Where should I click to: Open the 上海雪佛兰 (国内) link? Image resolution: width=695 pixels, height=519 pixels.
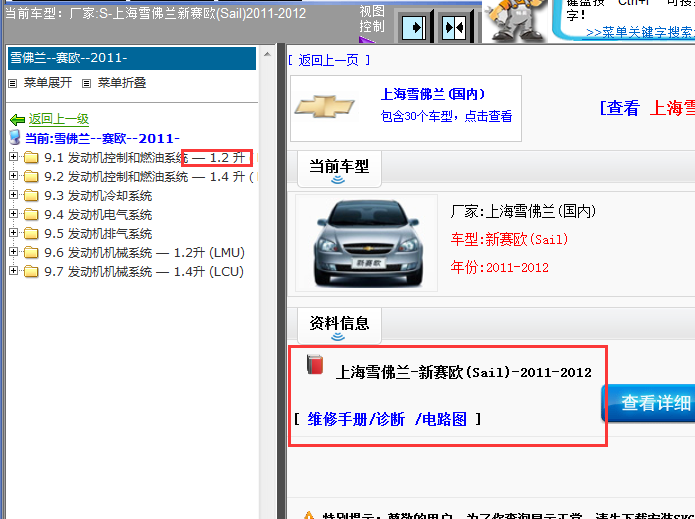point(433,94)
